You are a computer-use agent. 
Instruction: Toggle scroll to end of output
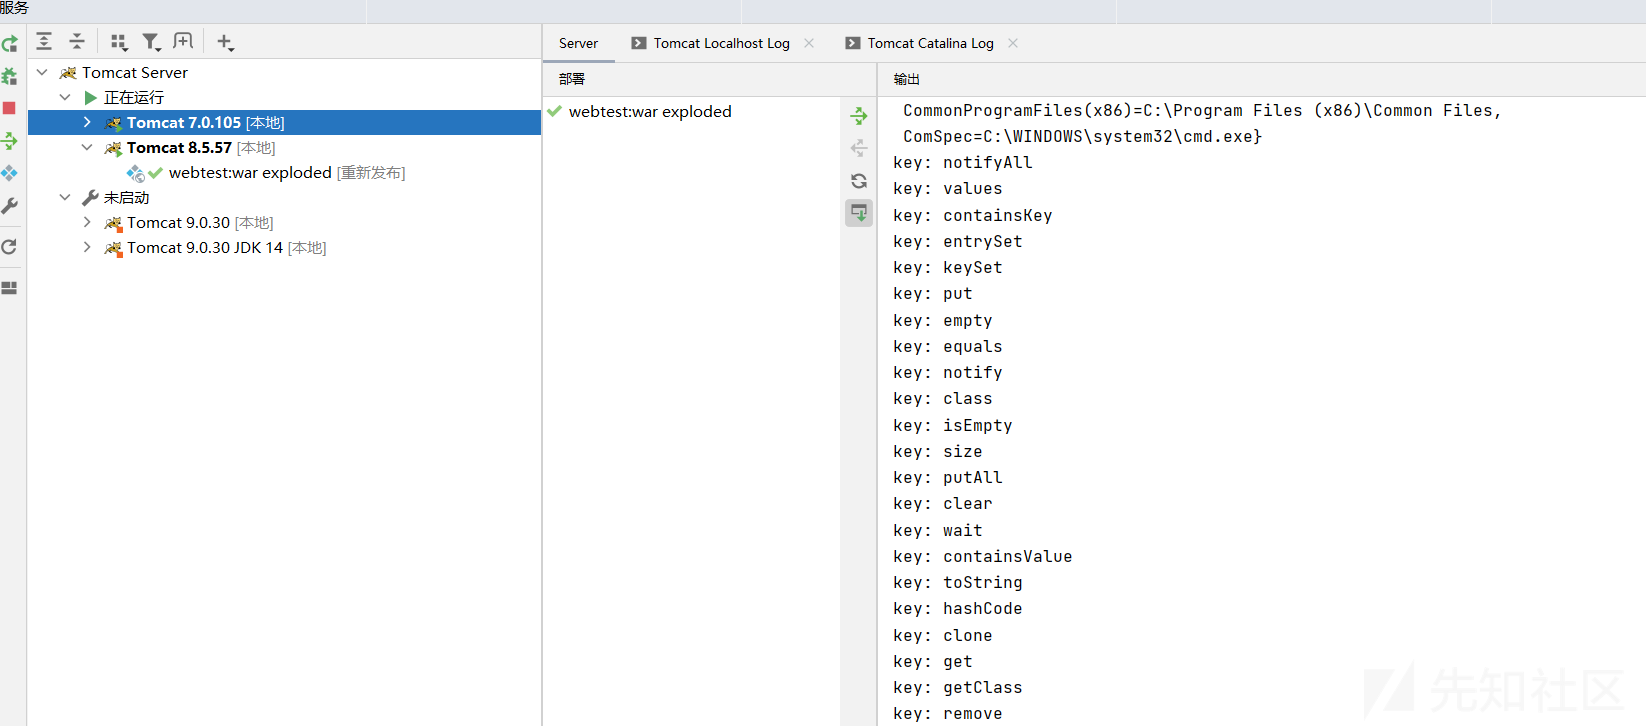point(859,213)
